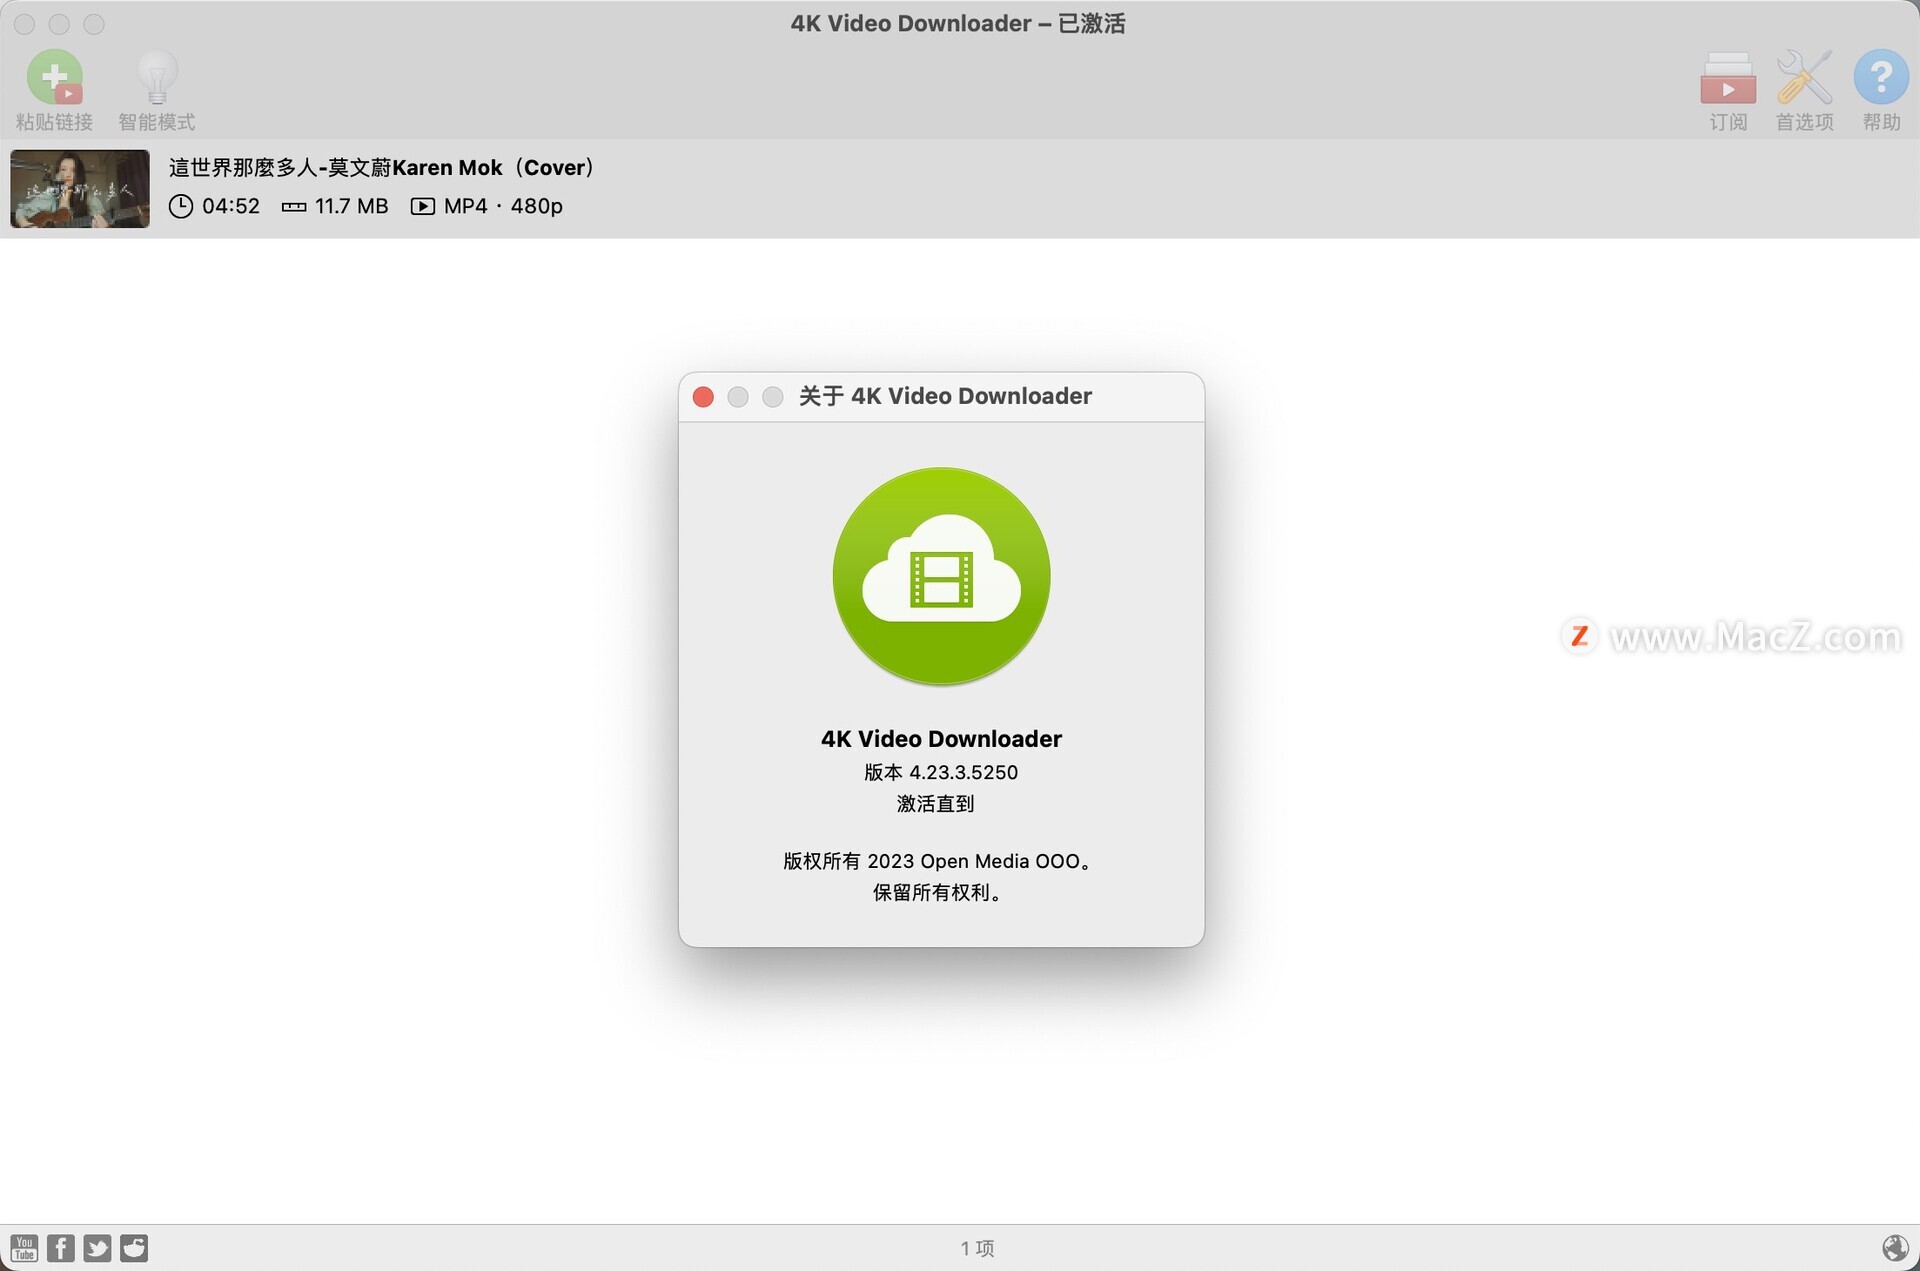This screenshot has width=1920, height=1271.
Task: Click the copyright 2023 Open Media text
Action: (x=937, y=861)
